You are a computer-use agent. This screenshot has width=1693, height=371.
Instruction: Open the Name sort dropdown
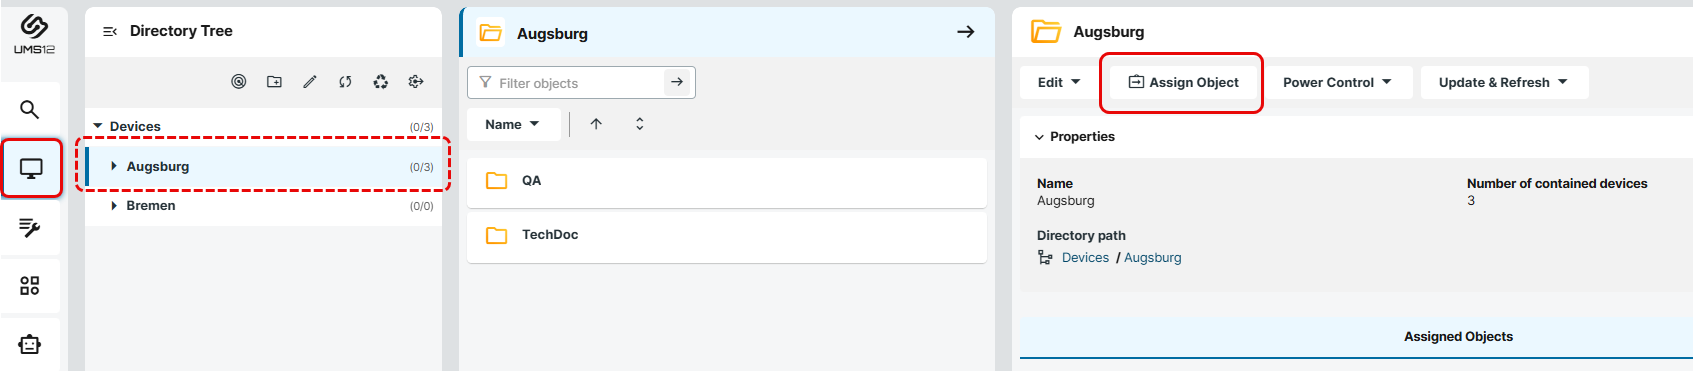512,124
